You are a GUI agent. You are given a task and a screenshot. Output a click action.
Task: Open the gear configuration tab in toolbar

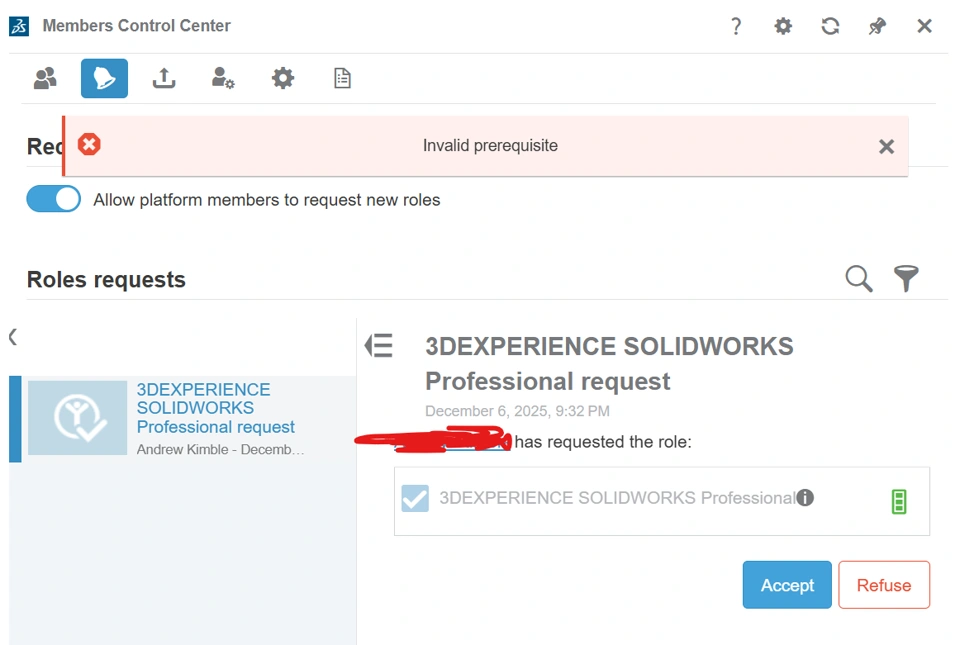coord(283,78)
